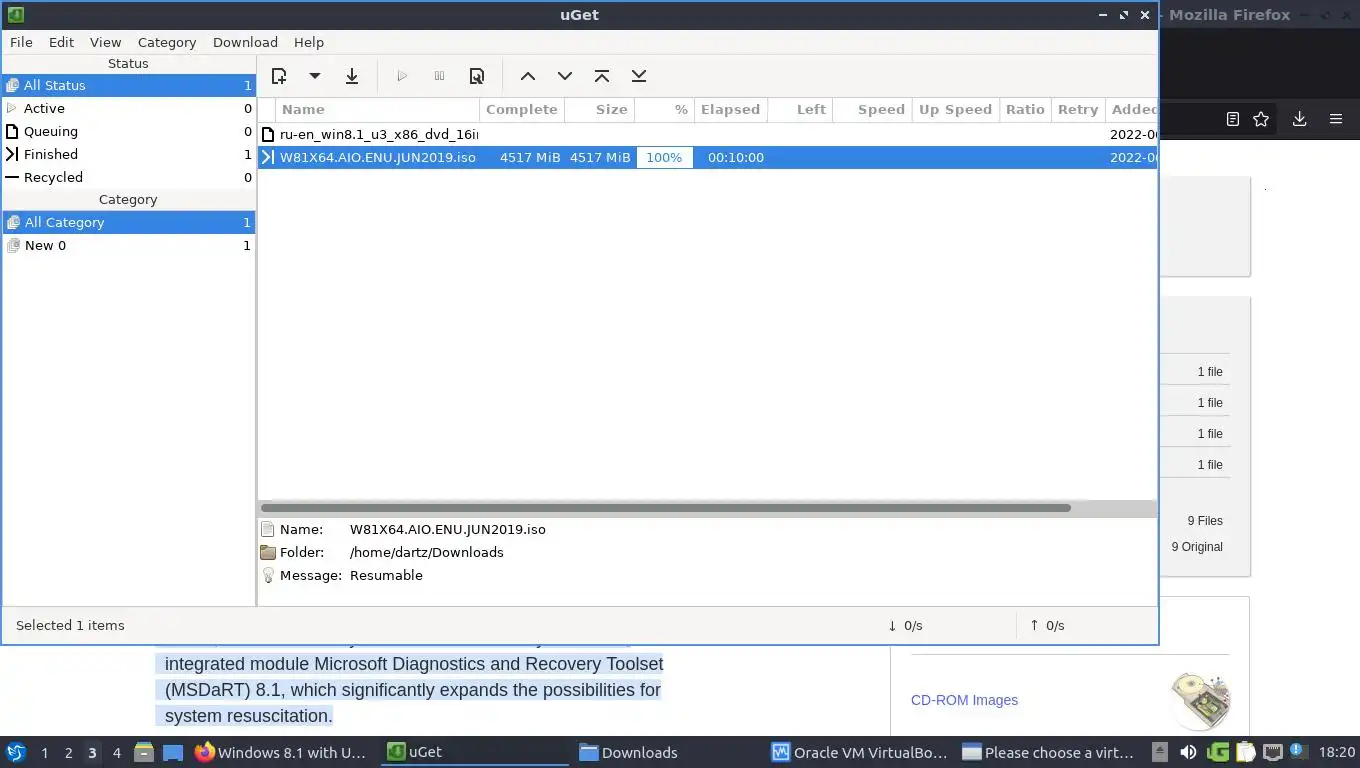Open the file manager launcher in taskbar
This screenshot has height=768, width=1360.
[x=144, y=752]
